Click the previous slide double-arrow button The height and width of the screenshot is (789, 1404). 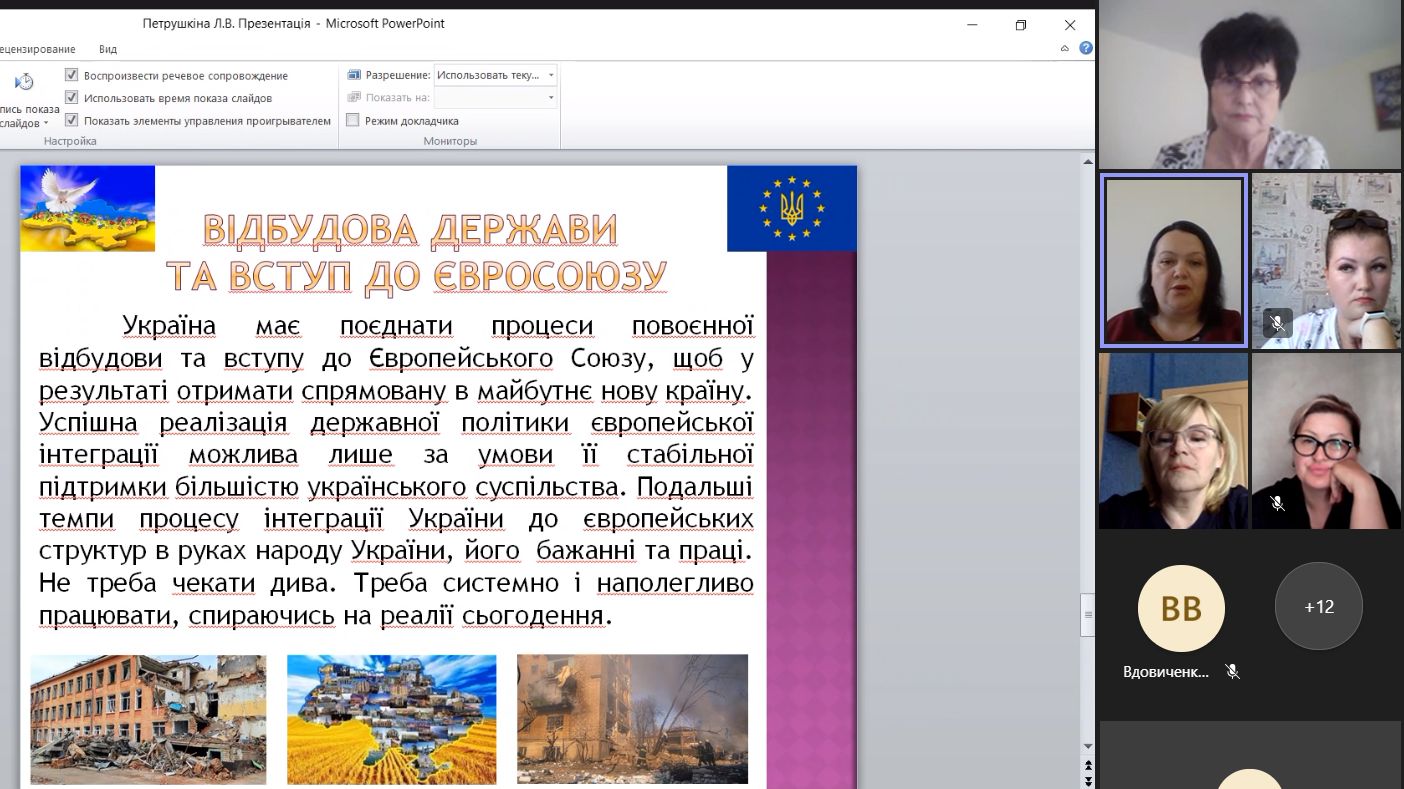pyautogui.click(x=1088, y=765)
